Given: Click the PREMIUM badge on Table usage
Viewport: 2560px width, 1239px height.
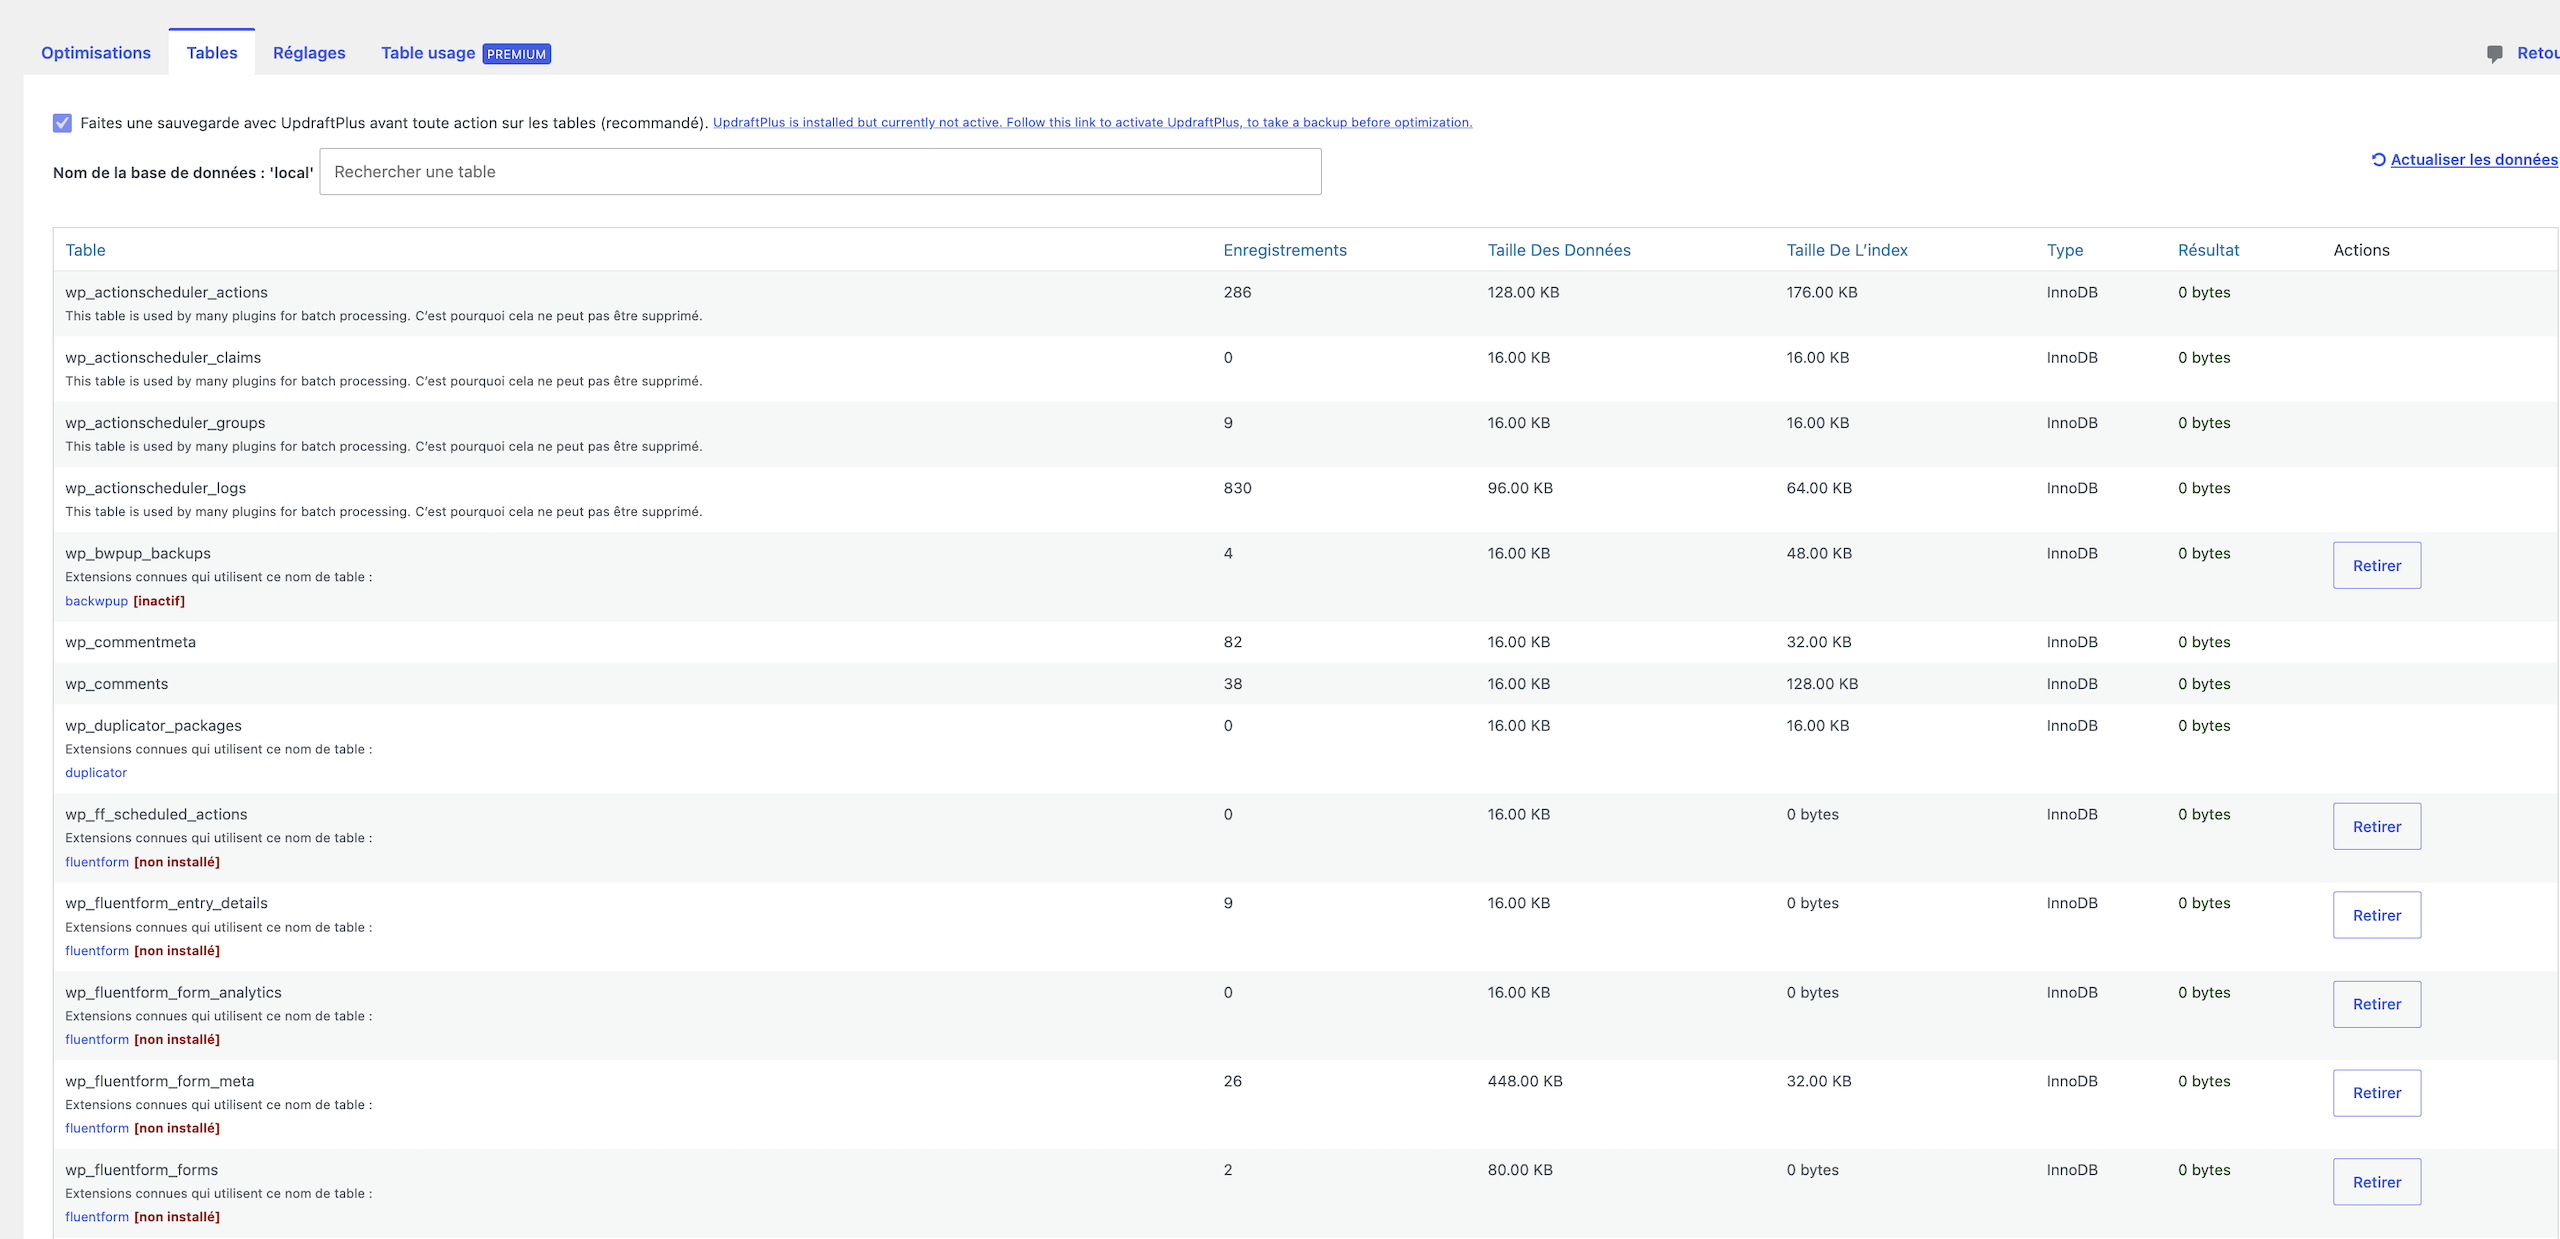Looking at the screenshot, I should tap(516, 54).
